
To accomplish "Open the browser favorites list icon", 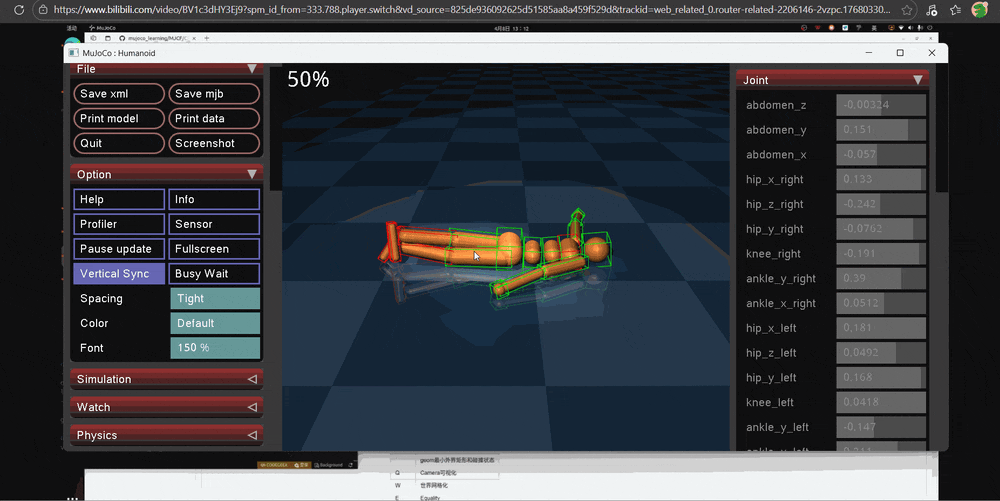I will pos(955,10).
